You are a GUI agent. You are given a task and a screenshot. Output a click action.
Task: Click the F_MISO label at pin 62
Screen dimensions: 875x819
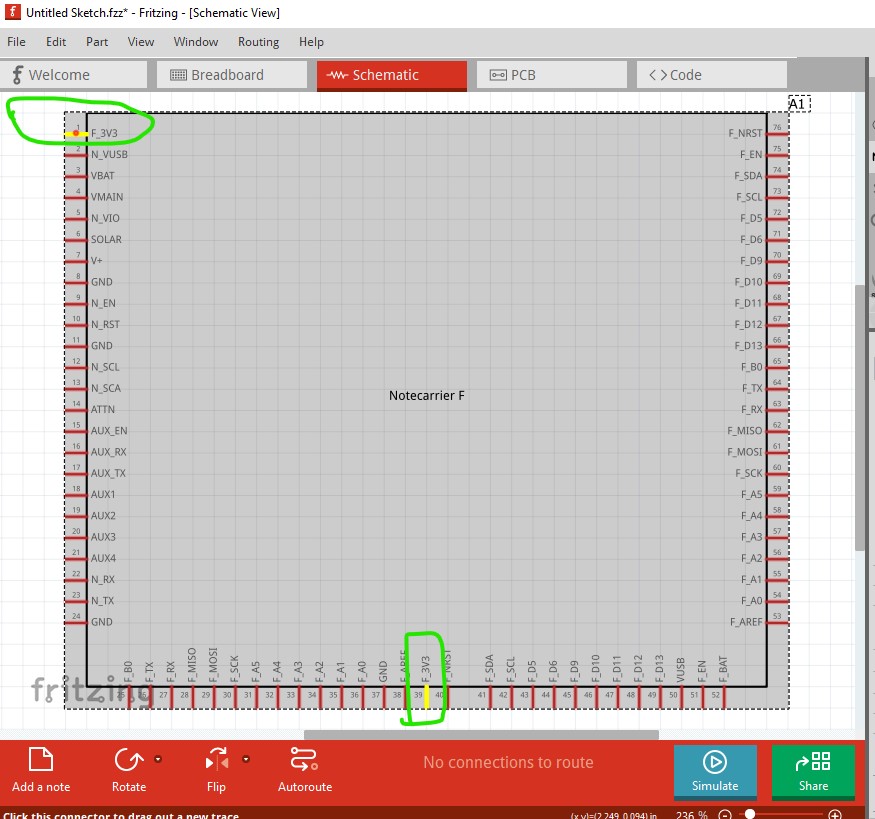pos(744,430)
